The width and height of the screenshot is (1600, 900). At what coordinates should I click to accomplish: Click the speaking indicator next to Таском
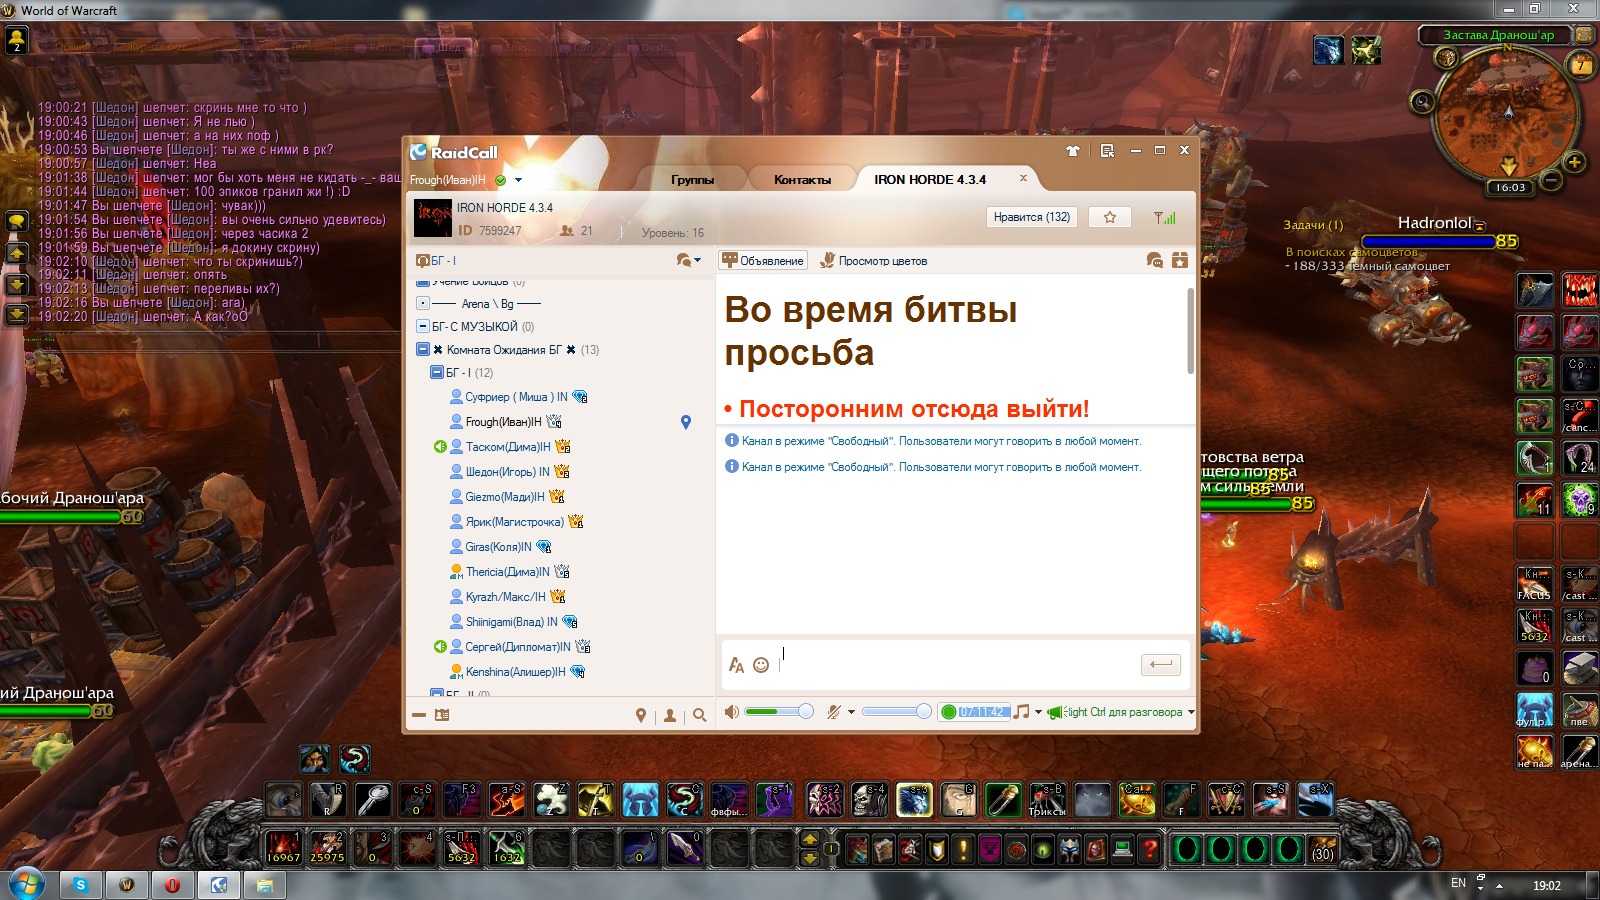tap(440, 447)
